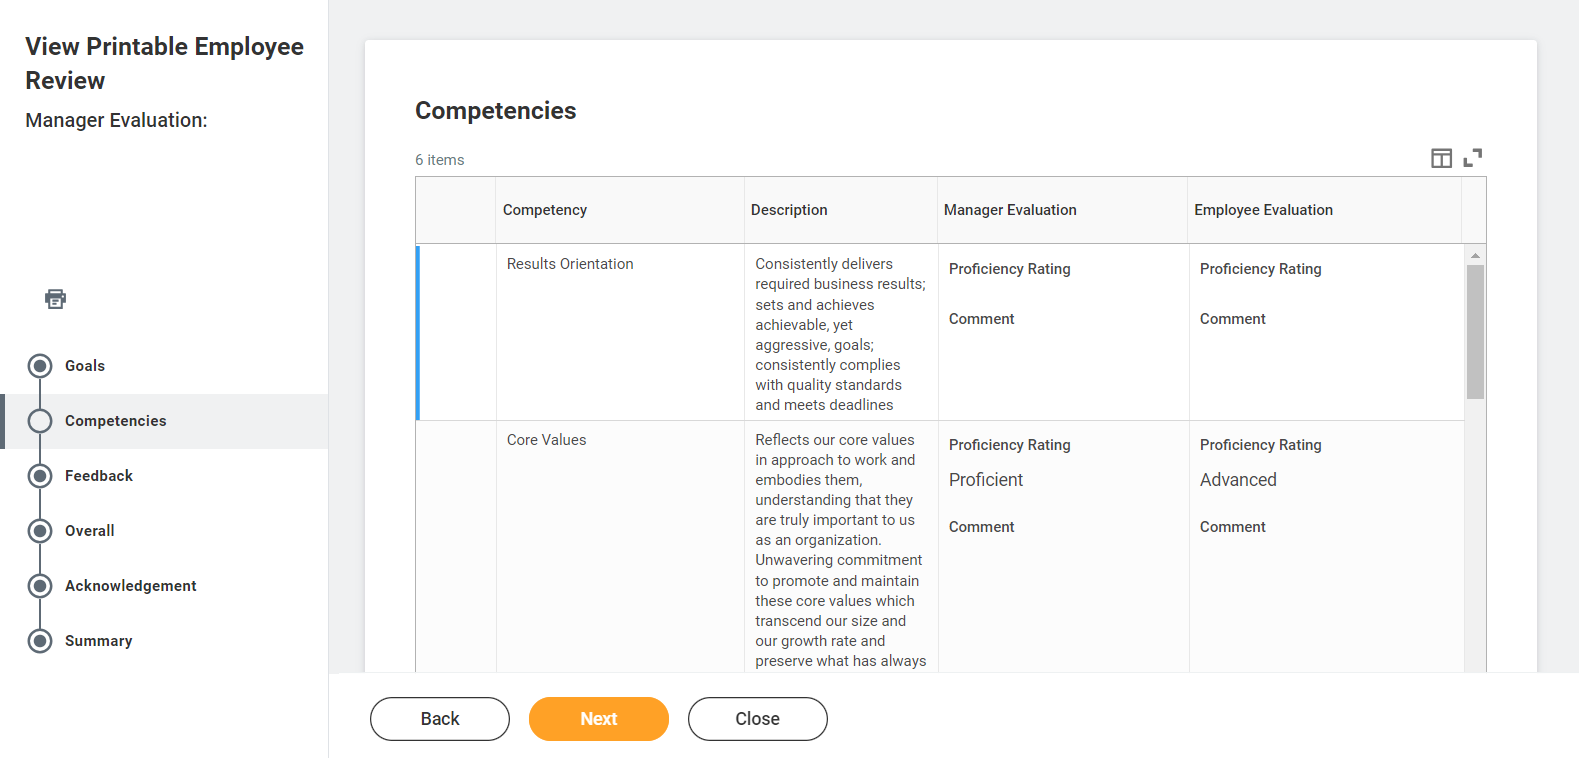Expand the Competencies table to full screen

(1473, 158)
